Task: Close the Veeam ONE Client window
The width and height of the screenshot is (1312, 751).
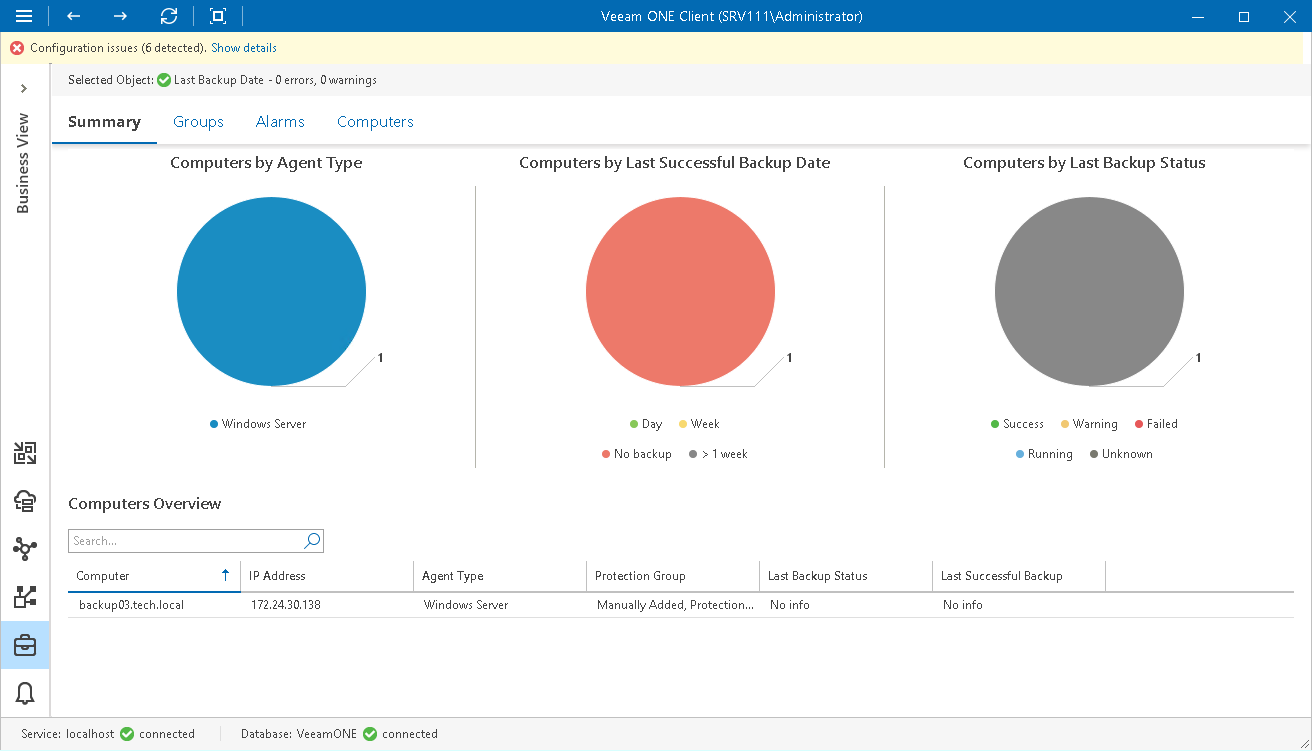Action: coord(1289,16)
